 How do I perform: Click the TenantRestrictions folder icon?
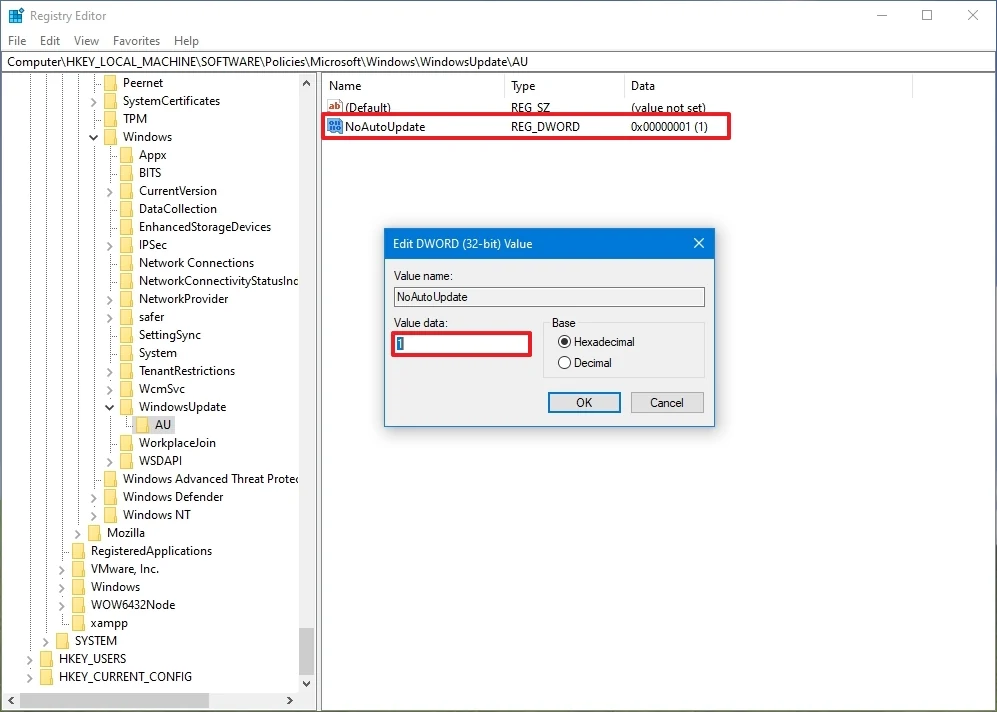(x=127, y=371)
